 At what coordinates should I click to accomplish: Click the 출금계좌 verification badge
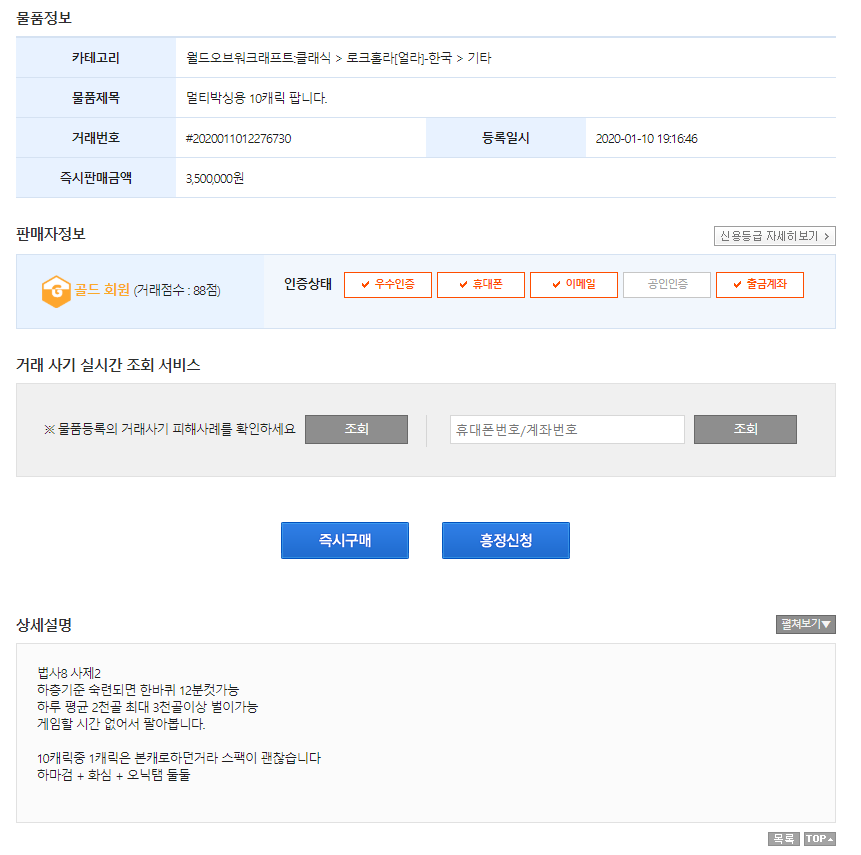759,285
